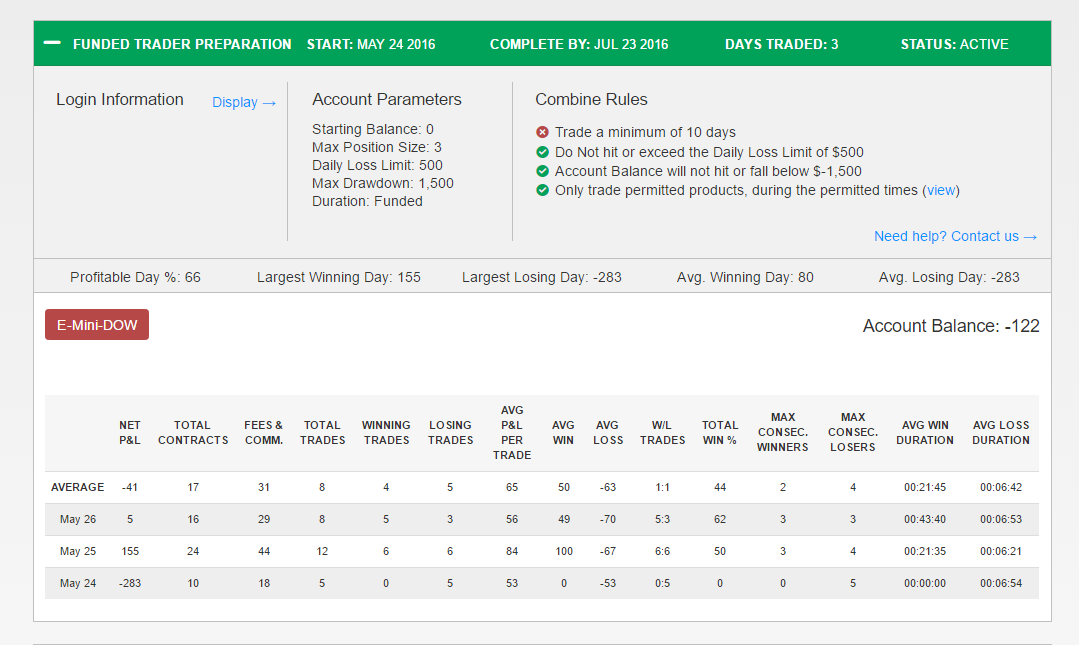Click the W/L TRADES column header
1079x645 pixels.
[x=662, y=432]
